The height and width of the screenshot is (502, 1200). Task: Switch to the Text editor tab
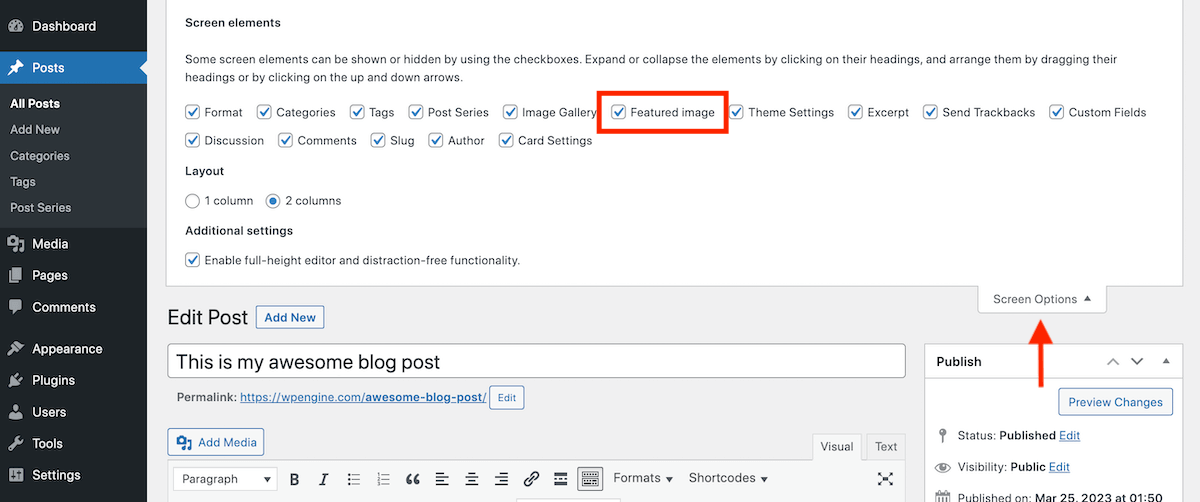pos(885,447)
